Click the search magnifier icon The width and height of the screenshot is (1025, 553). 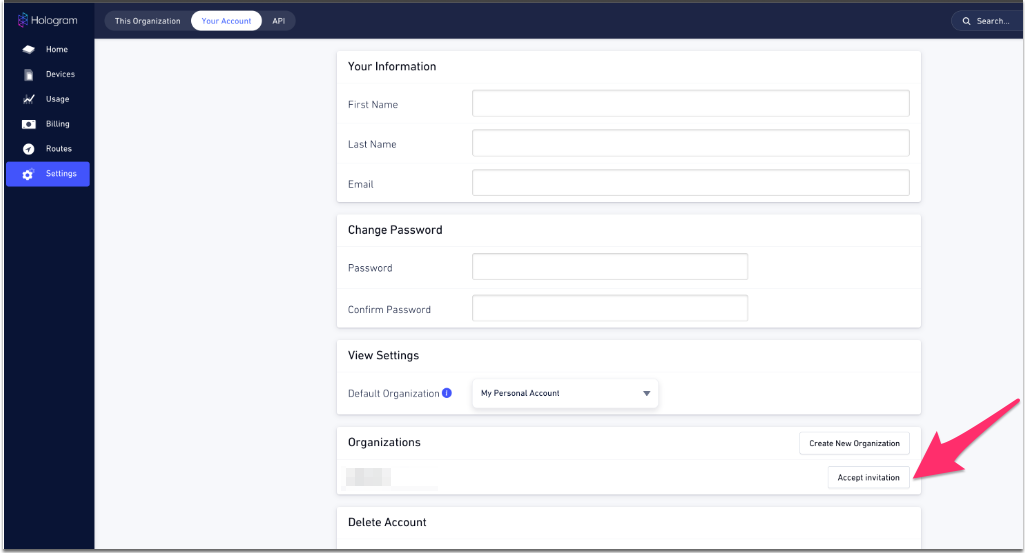[x=966, y=21]
